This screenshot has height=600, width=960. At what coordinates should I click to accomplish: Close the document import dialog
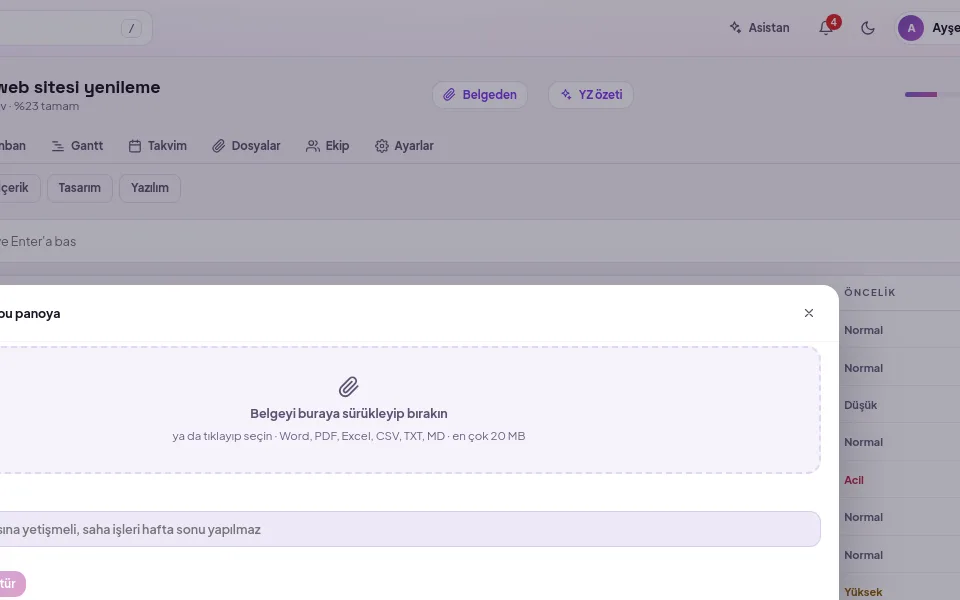[x=809, y=313]
